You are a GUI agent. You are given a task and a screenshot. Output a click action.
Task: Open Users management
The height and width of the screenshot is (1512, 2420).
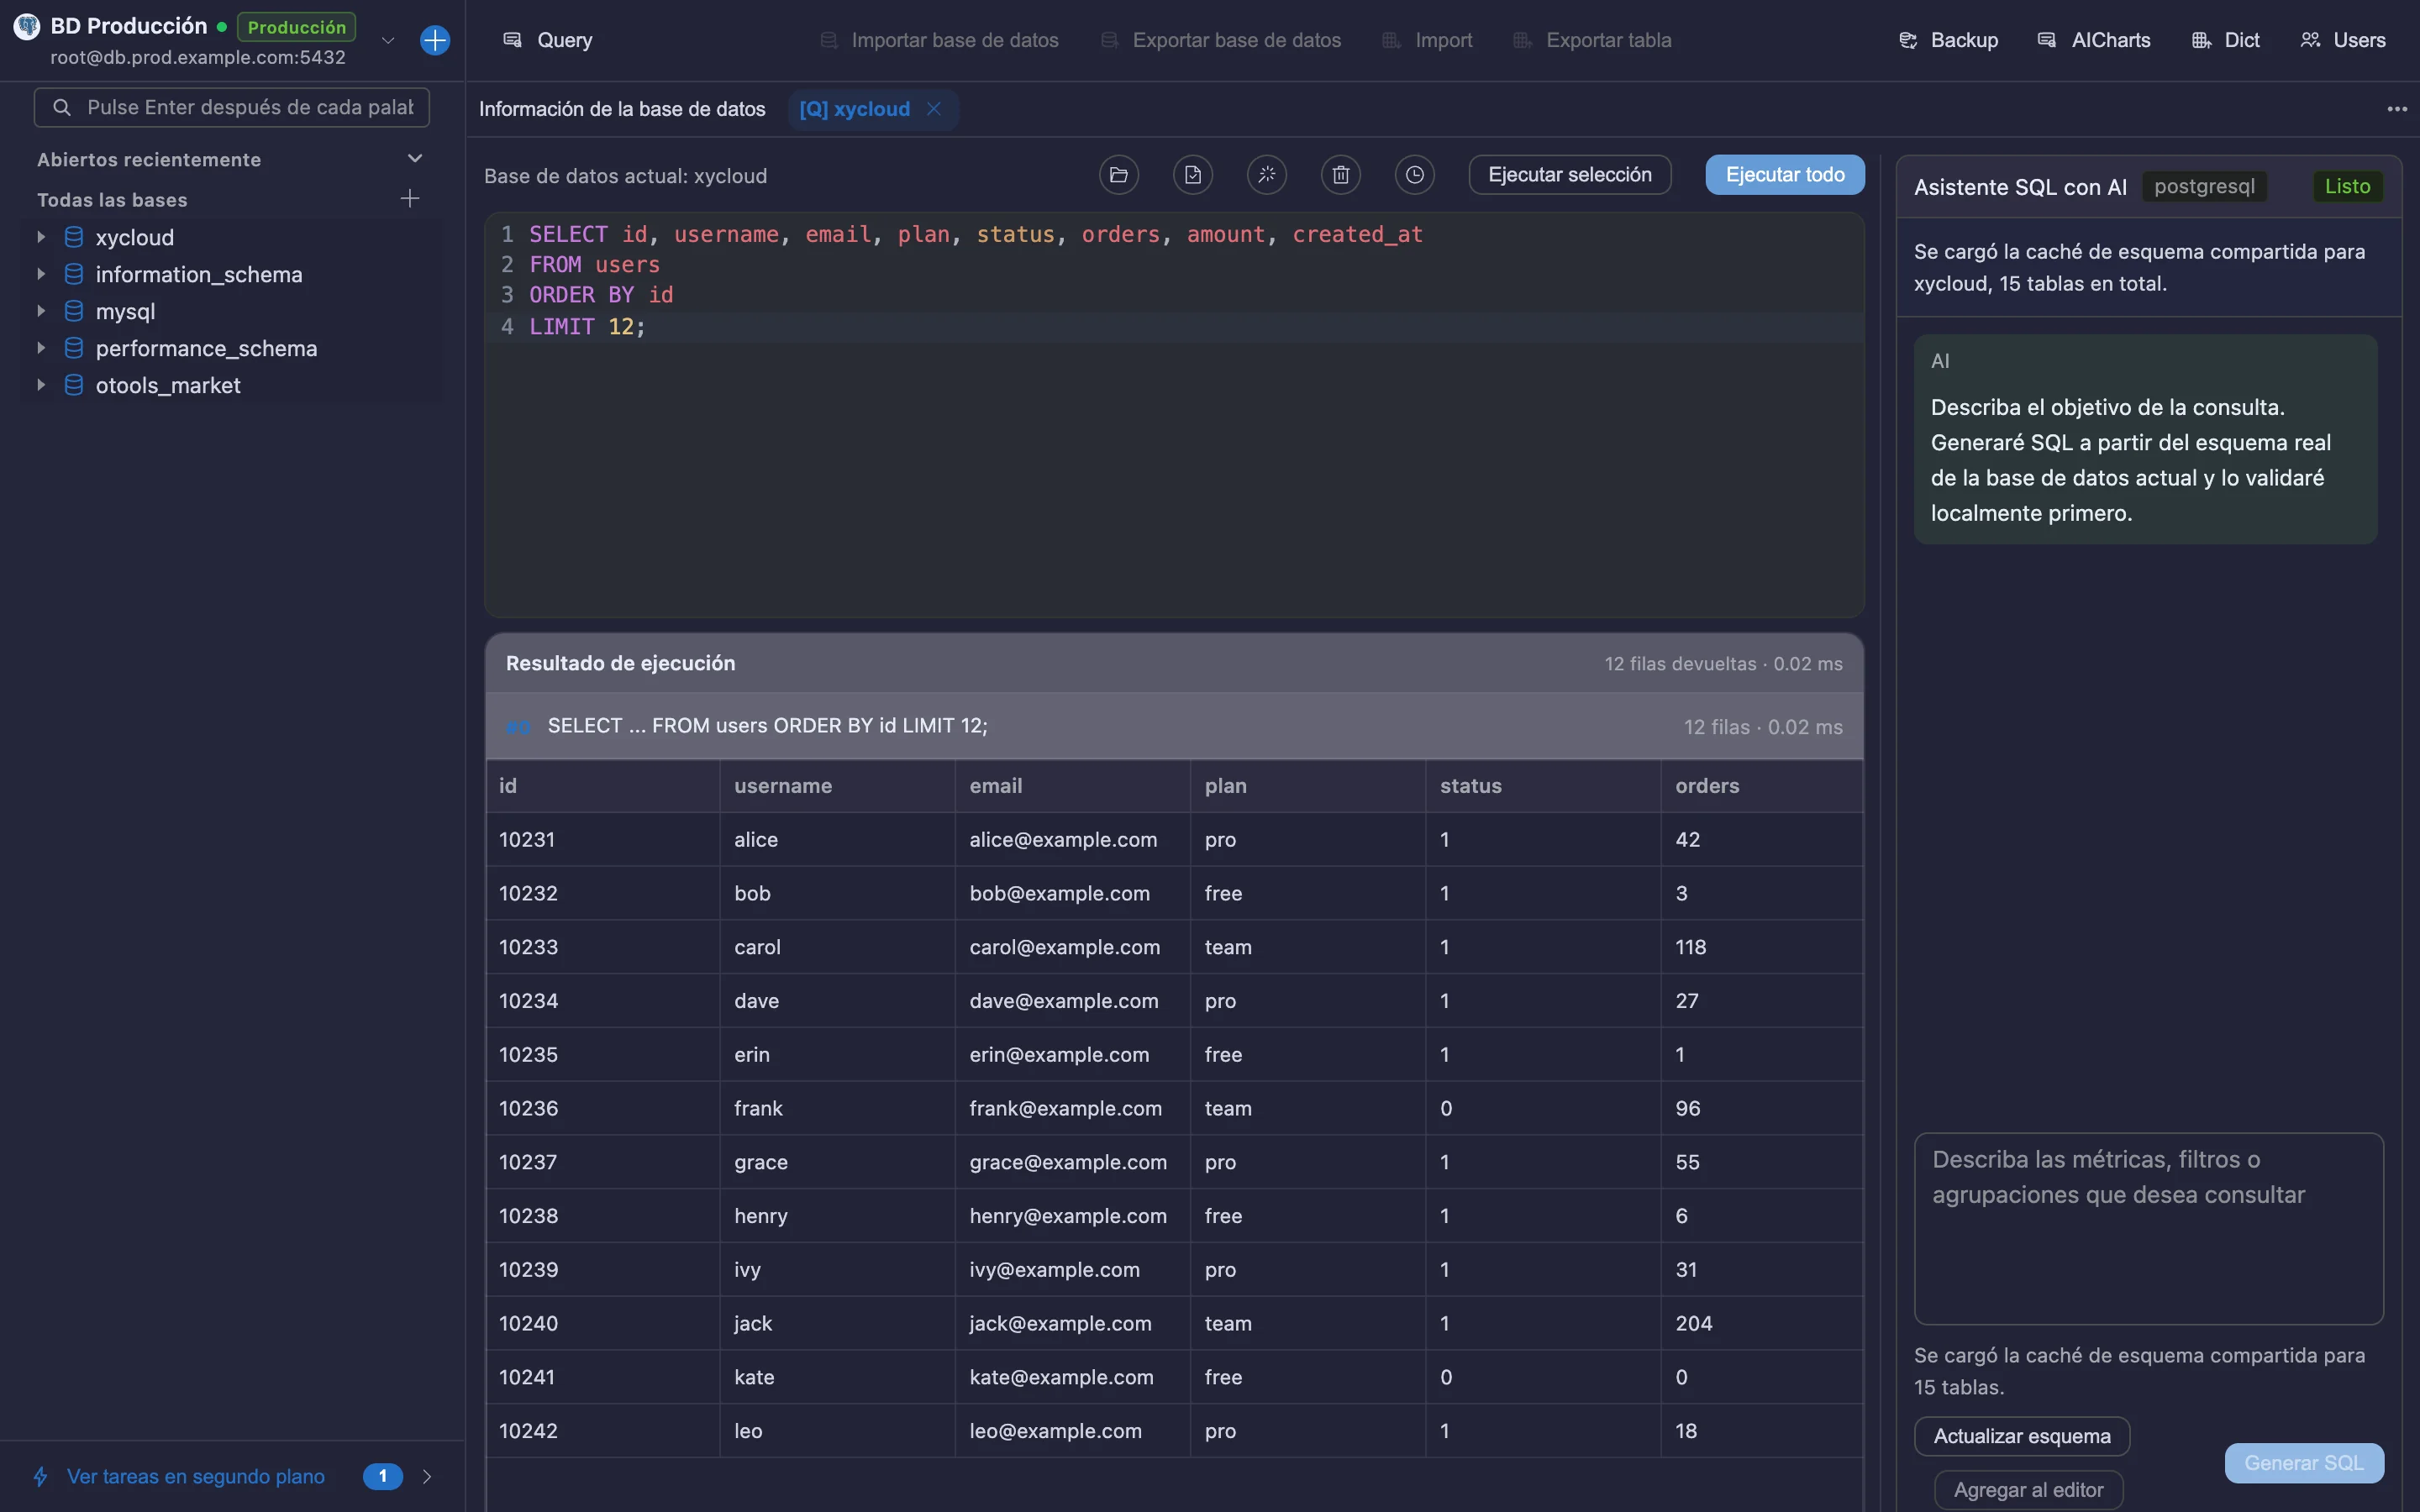[2342, 40]
